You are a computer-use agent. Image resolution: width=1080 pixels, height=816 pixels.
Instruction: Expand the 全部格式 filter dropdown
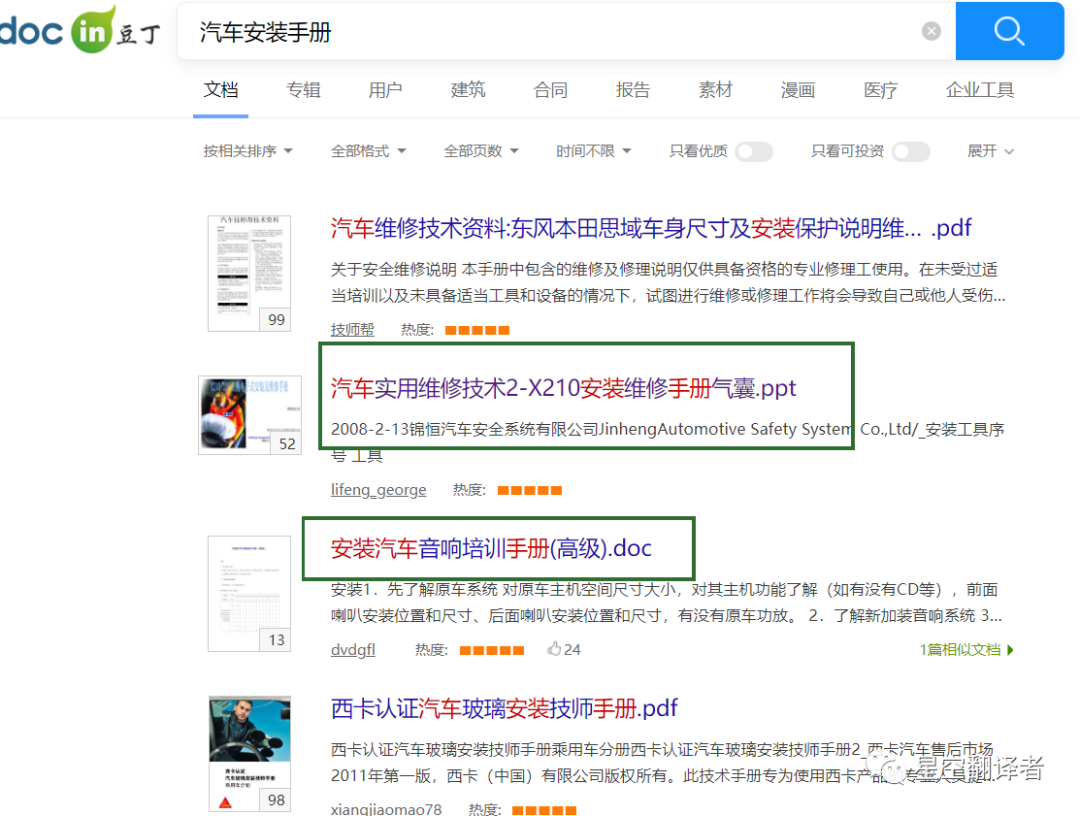[x=369, y=150]
